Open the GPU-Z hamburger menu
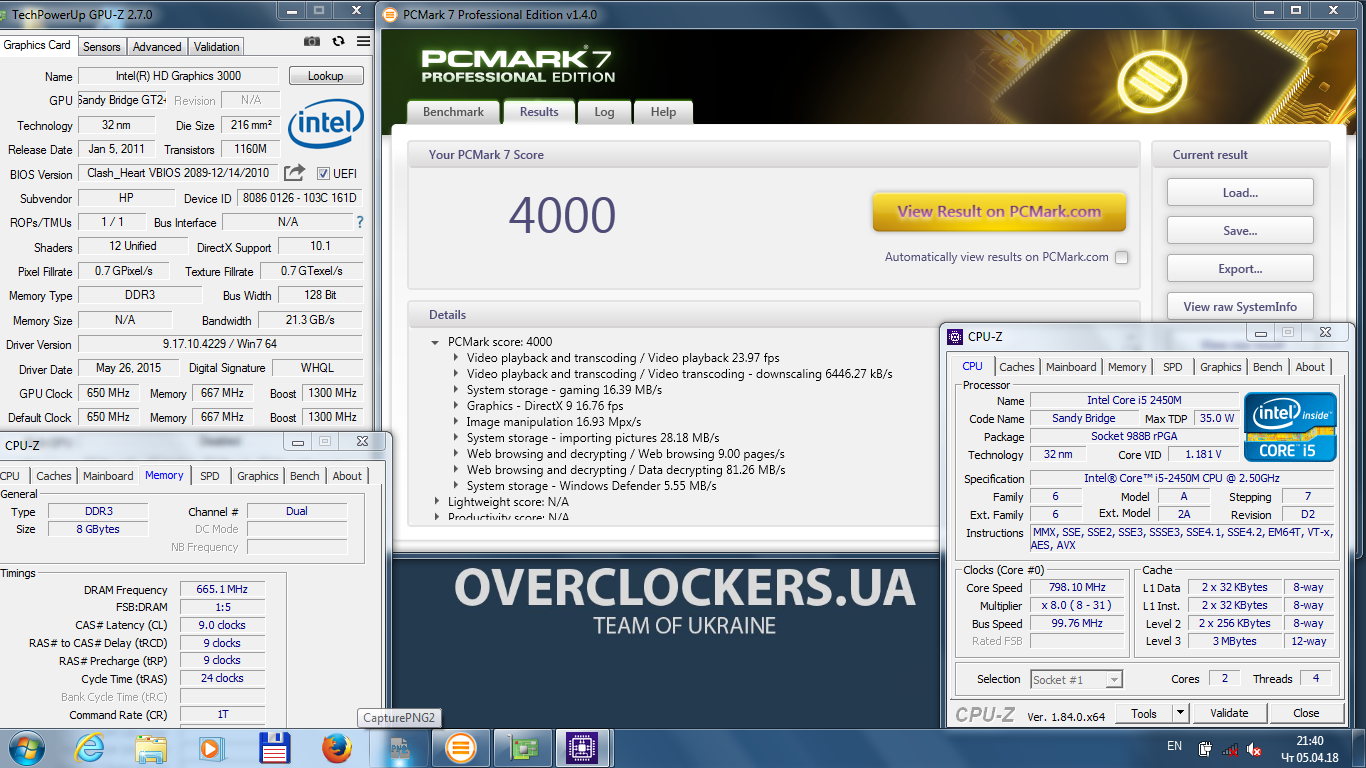Image resolution: width=1366 pixels, height=768 pixels. tap(363, 41)
